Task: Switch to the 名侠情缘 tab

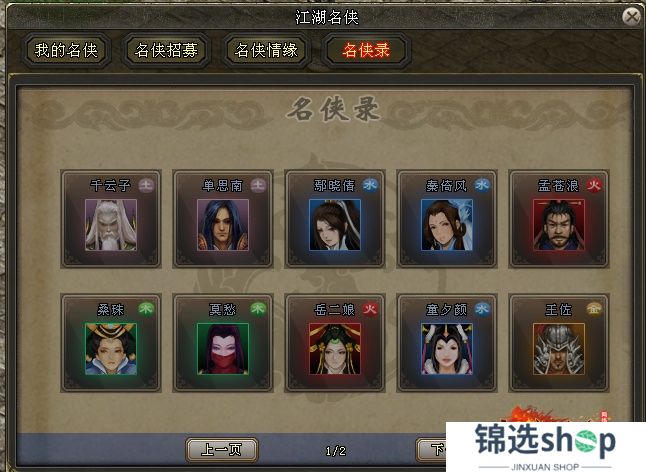Action: [x=266, y=51]
